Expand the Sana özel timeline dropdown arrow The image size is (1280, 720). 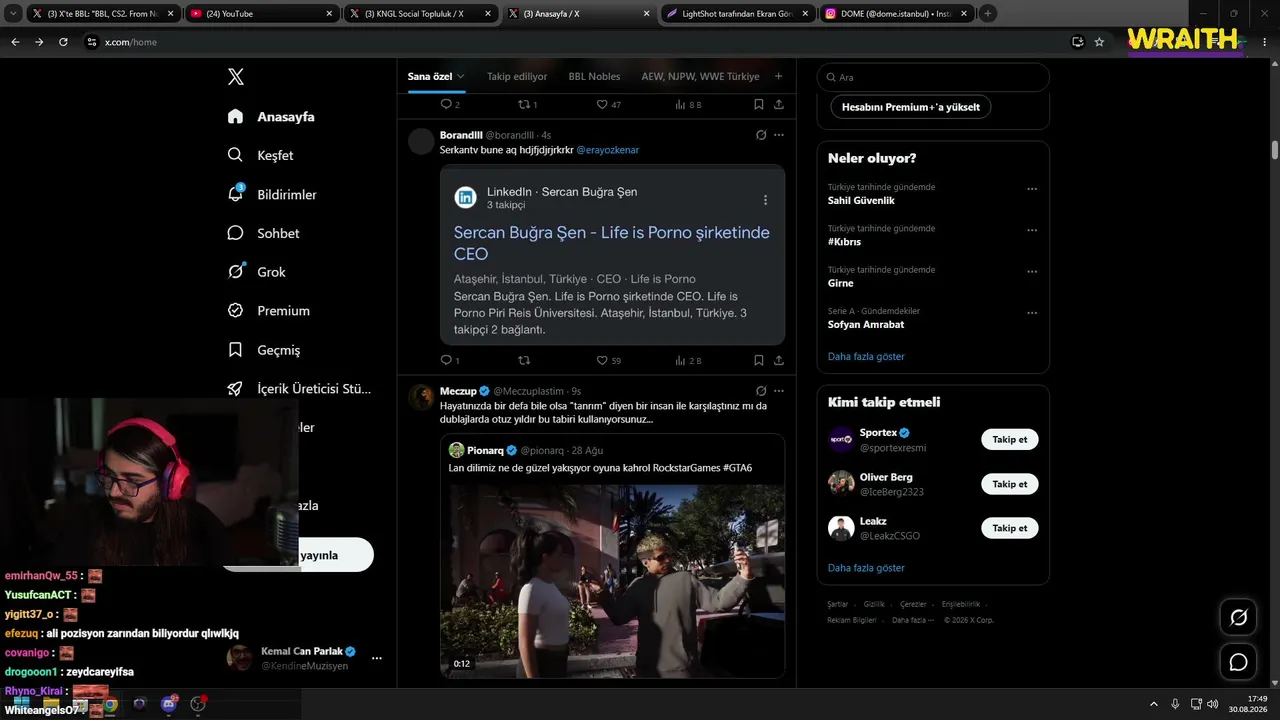[x=460, y=76]
